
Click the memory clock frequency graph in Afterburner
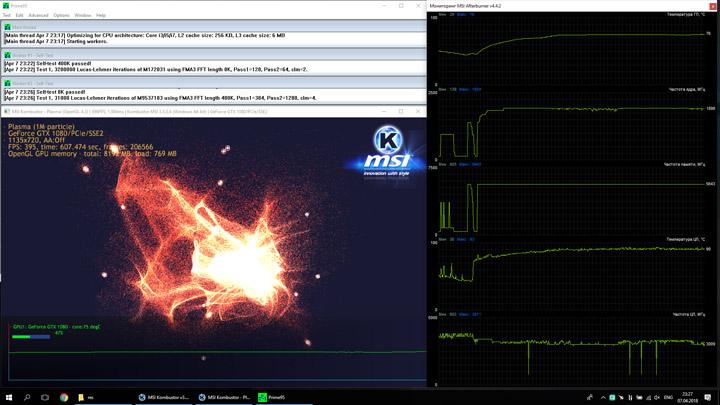point(572,201)
